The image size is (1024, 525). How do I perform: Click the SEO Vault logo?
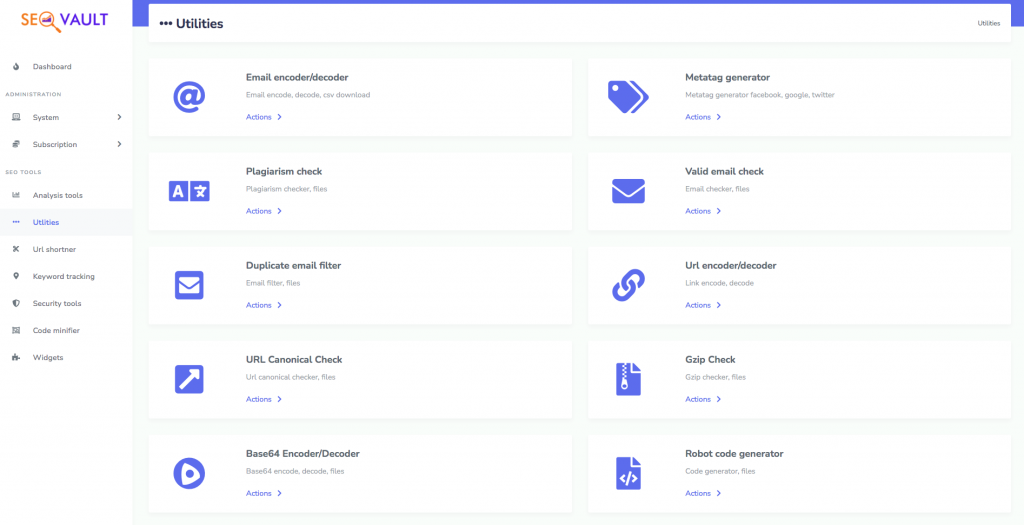point(64,21)
